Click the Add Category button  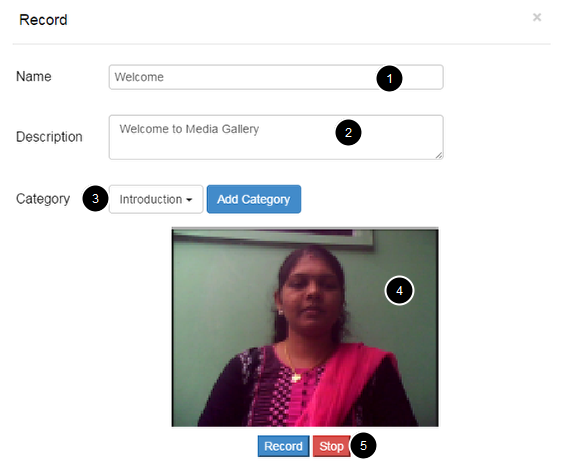(x=254, y=199)
